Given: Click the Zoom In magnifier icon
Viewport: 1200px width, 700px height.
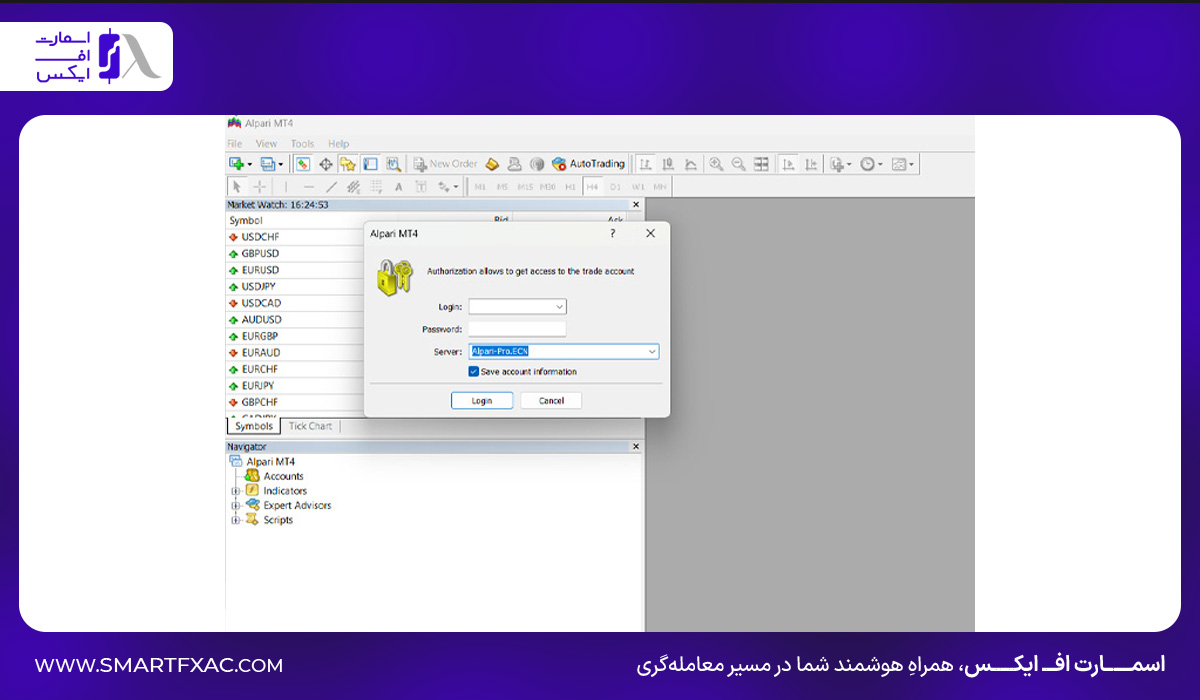Looking at the screenshot, I should click(x=716, y=164).
